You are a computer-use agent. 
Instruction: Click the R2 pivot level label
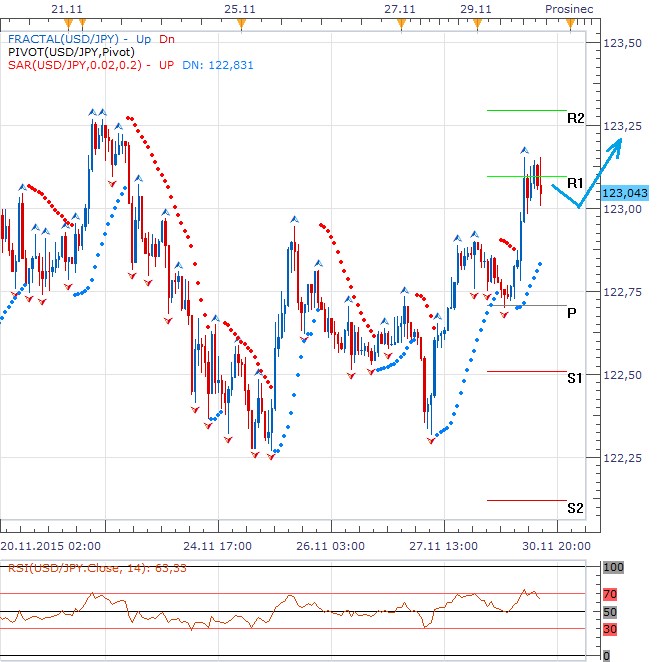(575, 118)
